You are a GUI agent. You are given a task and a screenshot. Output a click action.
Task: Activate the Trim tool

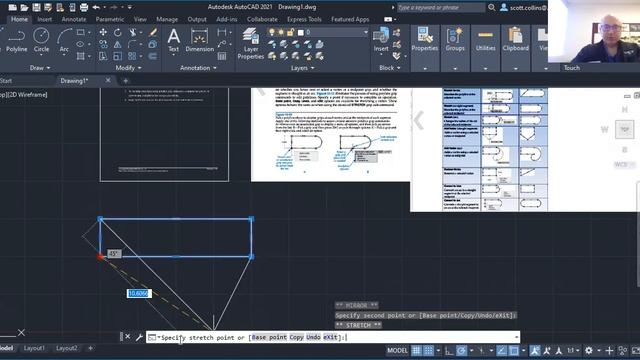click(x=133, y=32)
